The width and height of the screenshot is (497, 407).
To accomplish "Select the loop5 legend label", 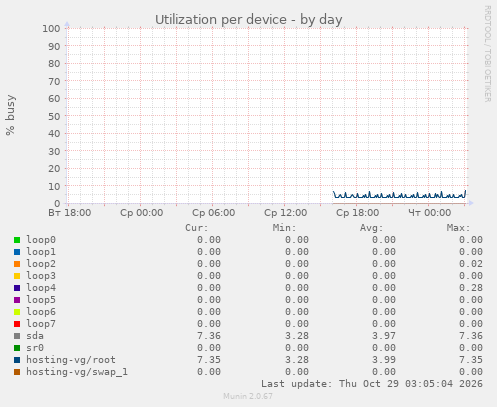I will click(x=41, y=300).
